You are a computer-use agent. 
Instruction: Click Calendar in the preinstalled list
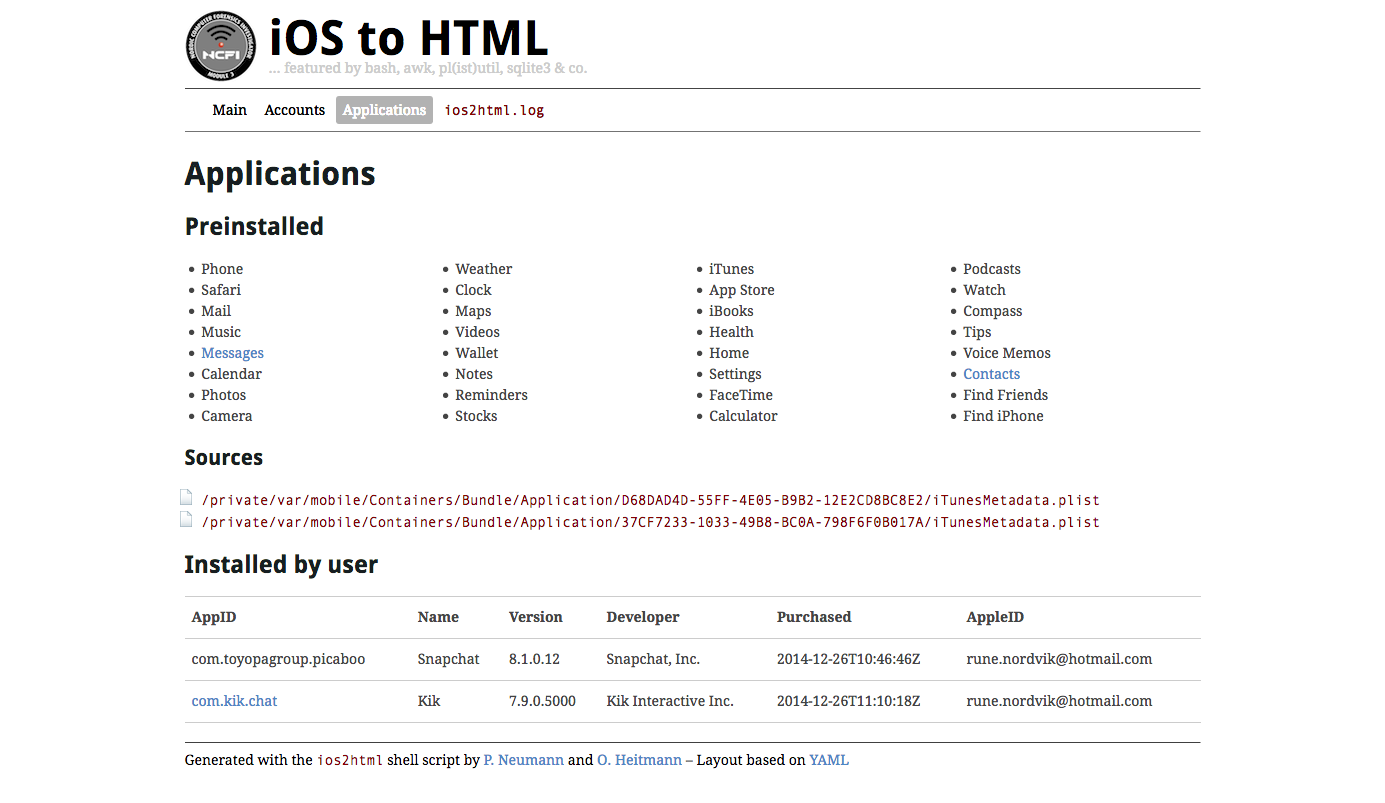(x=231, y=374)
